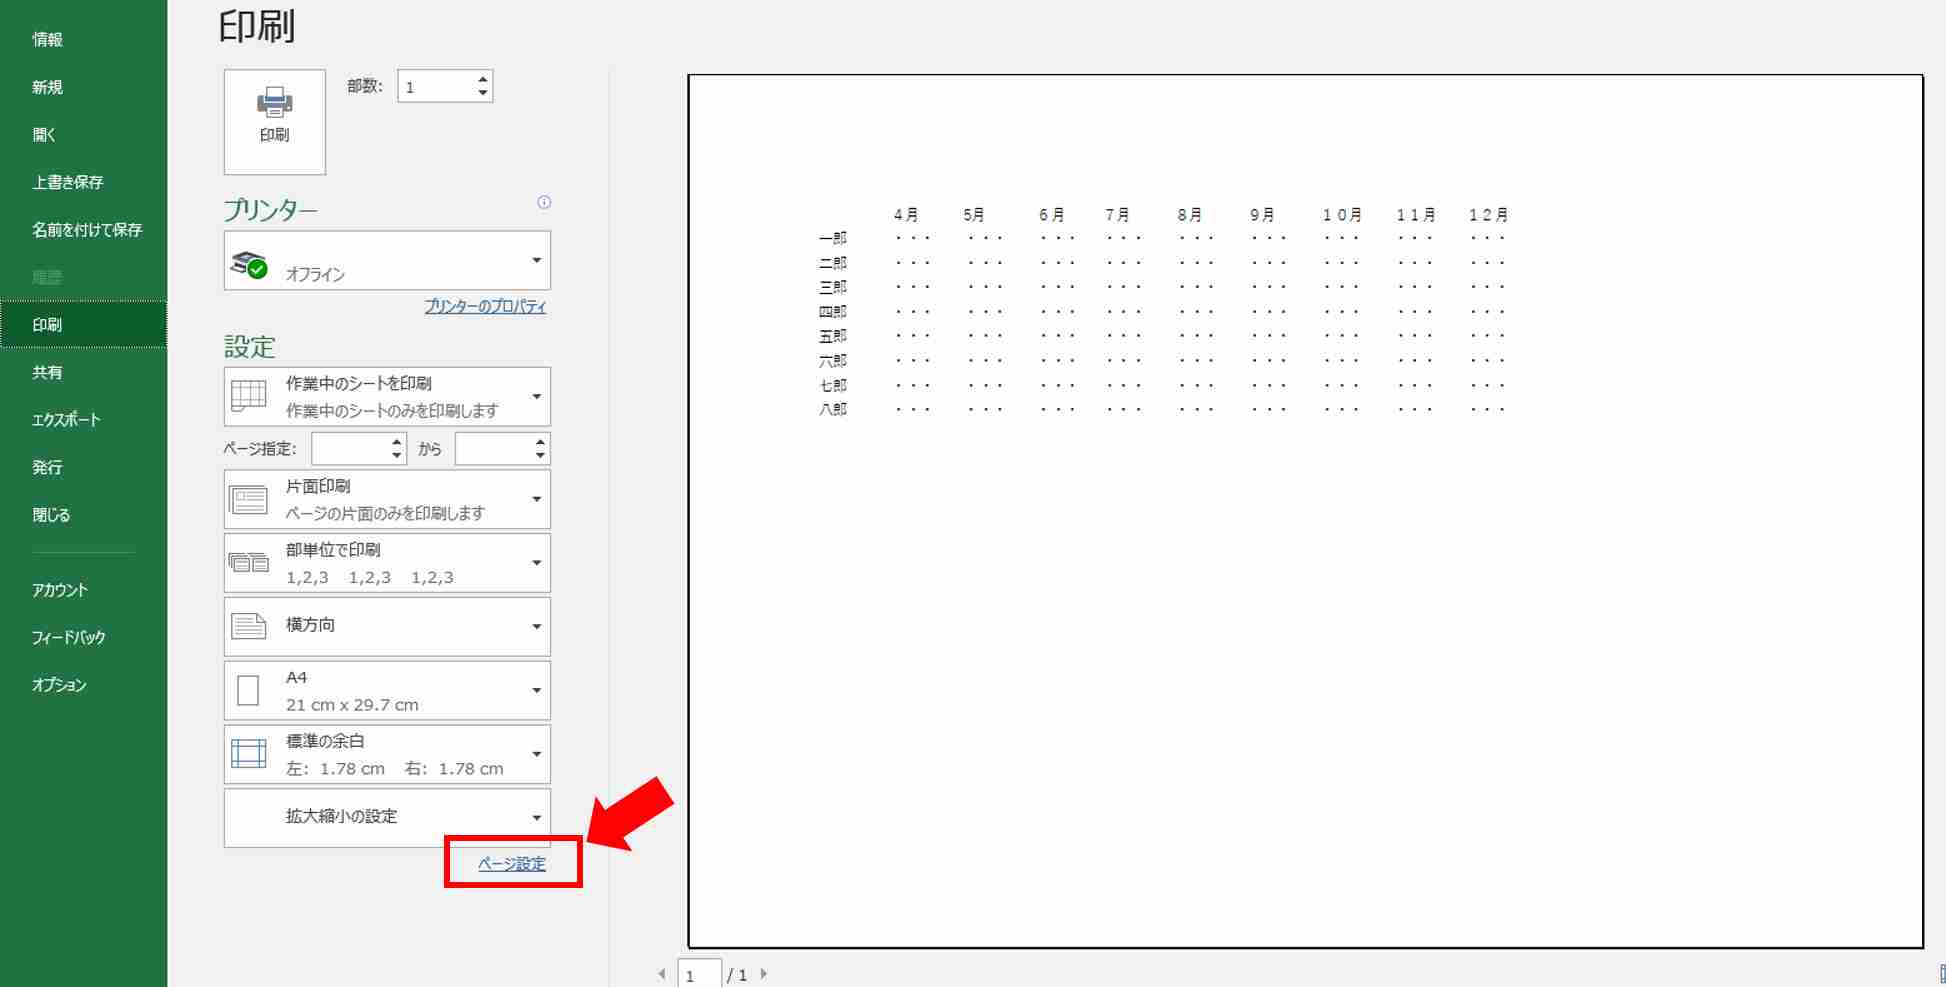Go to the previous page arrow in preview
This screenshot has height=987, width=1946.
point(661,973)
